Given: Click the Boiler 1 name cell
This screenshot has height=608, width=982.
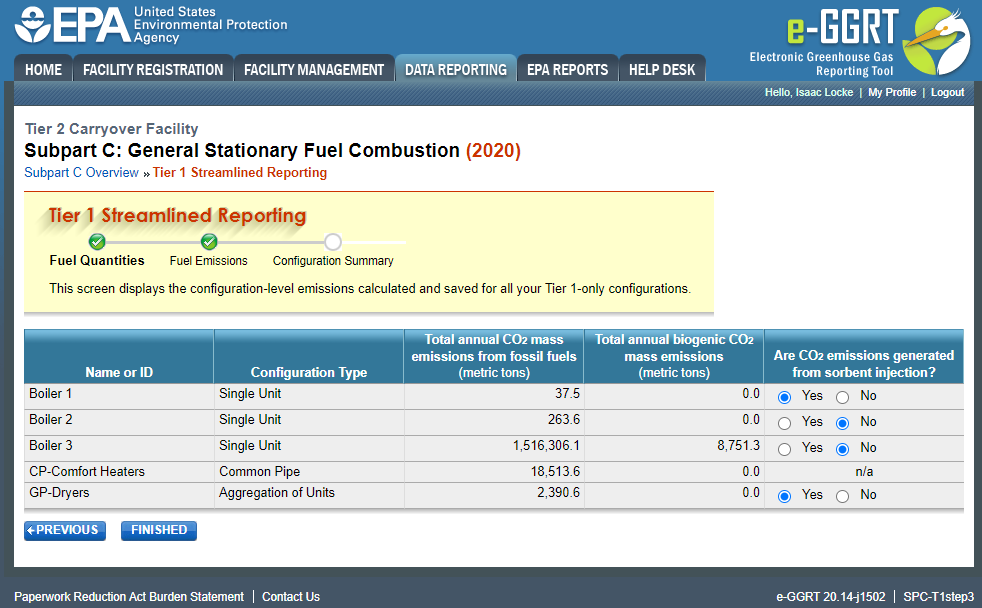Looking at the screenshot, I should click(x=119, y=396).
